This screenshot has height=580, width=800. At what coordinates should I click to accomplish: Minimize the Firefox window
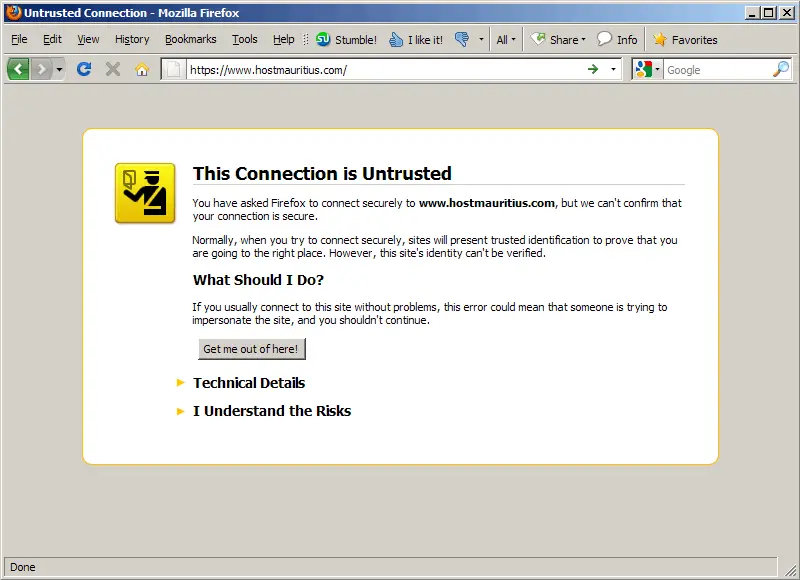751,13
